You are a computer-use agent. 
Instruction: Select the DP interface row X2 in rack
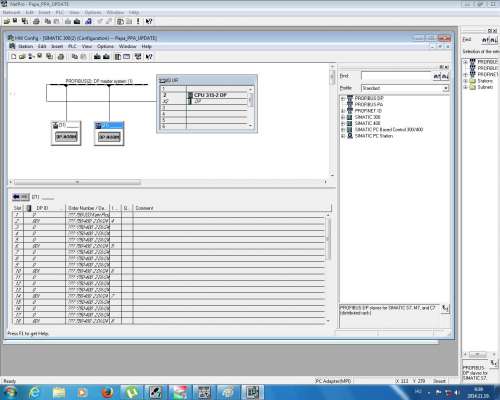click(204, 101)
